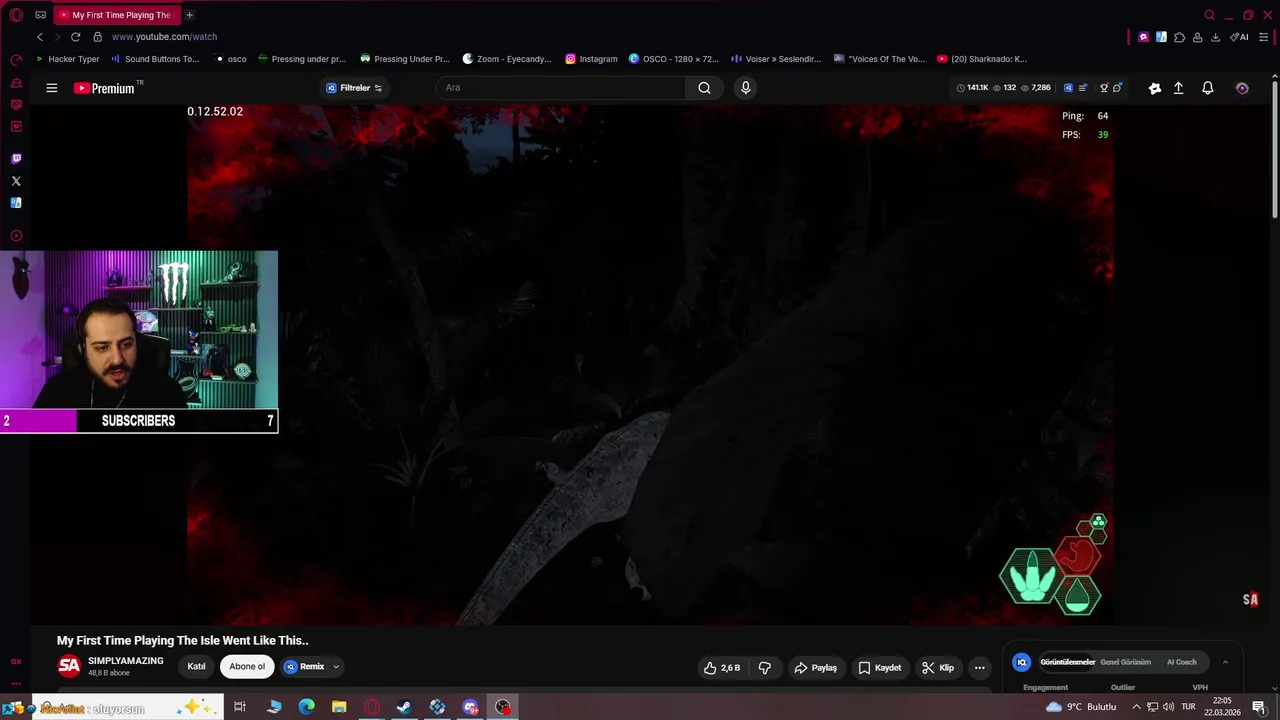This screenshot has height=720, width=1280.
Task: Open the vidIQ trophy icon
Action: tap(1104, 88)
